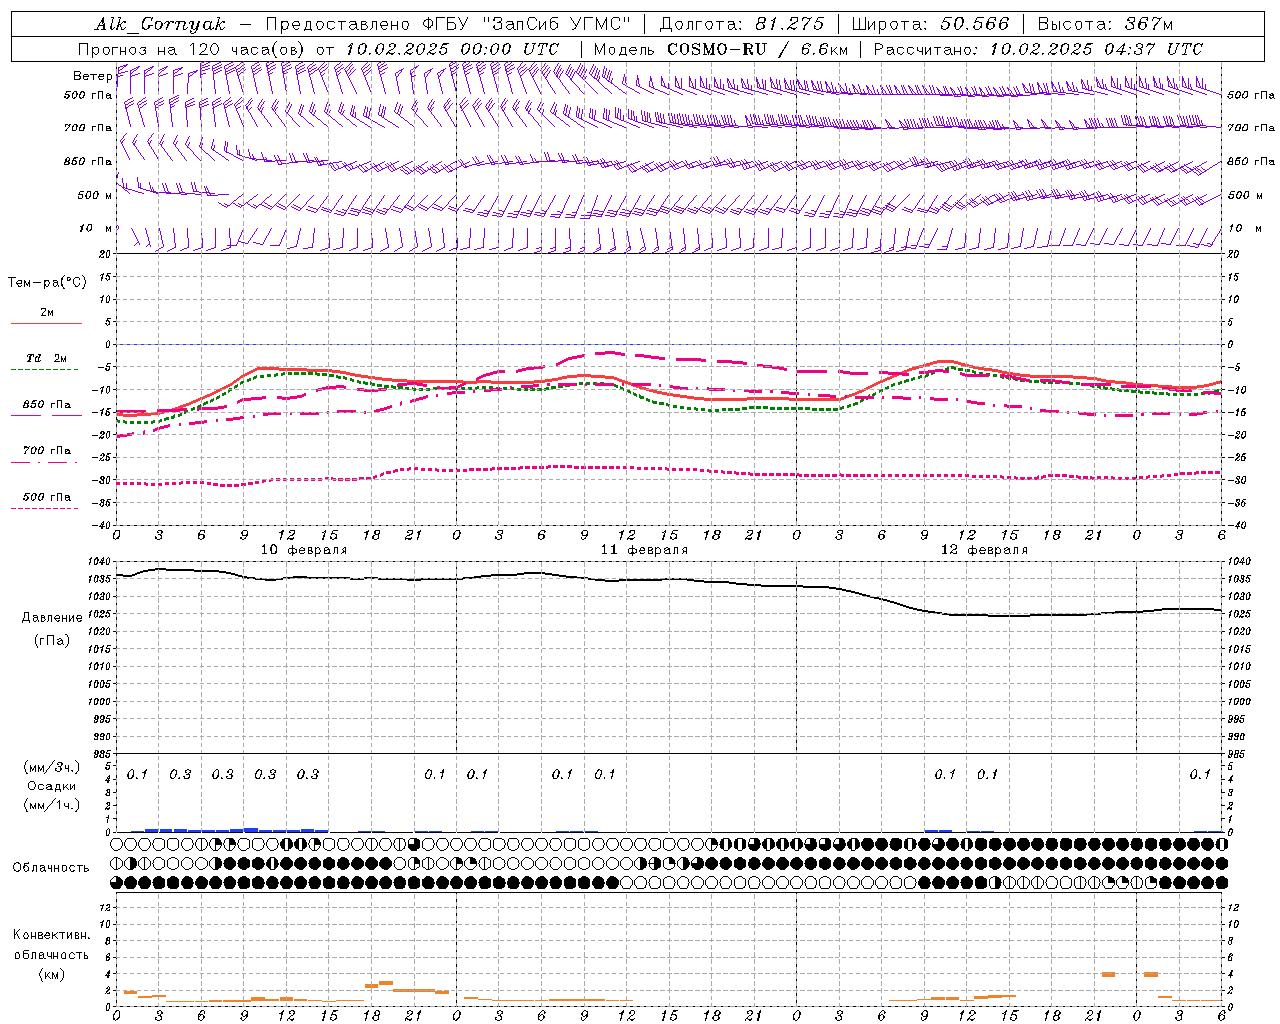Click the (гПа) pressure unit label
The height and width of the screenshot is (1024, 1280).
tap(52, 640)
